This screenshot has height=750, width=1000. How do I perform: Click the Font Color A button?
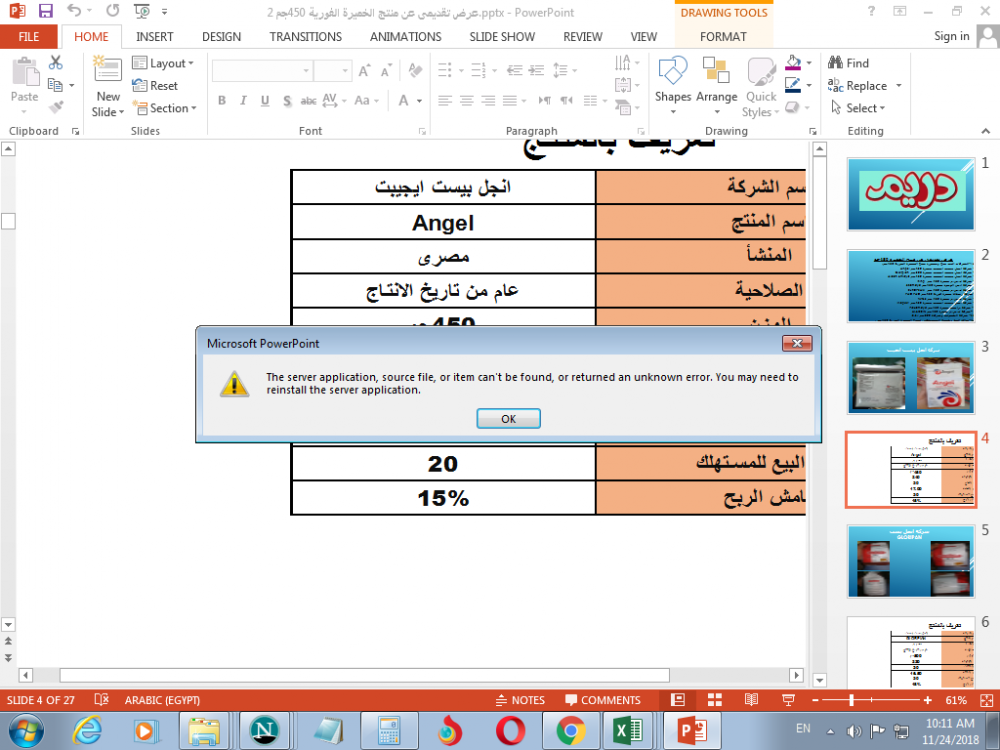(404, 100)
